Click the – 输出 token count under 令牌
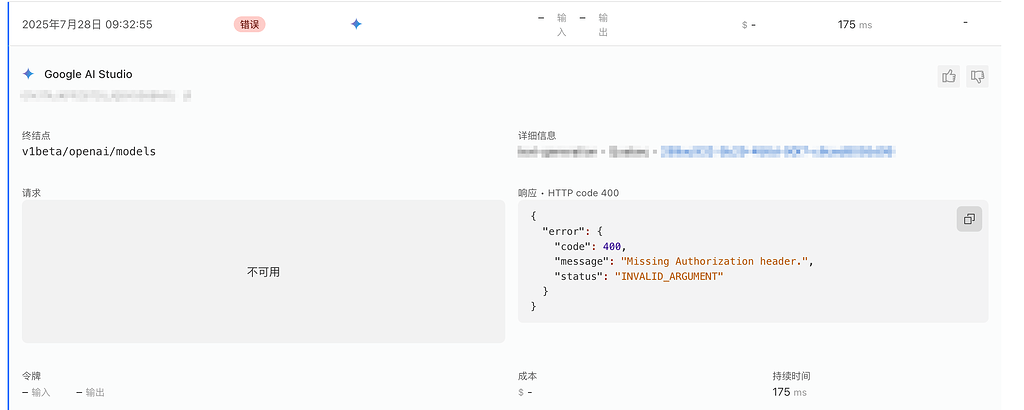 [x=90, y=392]
